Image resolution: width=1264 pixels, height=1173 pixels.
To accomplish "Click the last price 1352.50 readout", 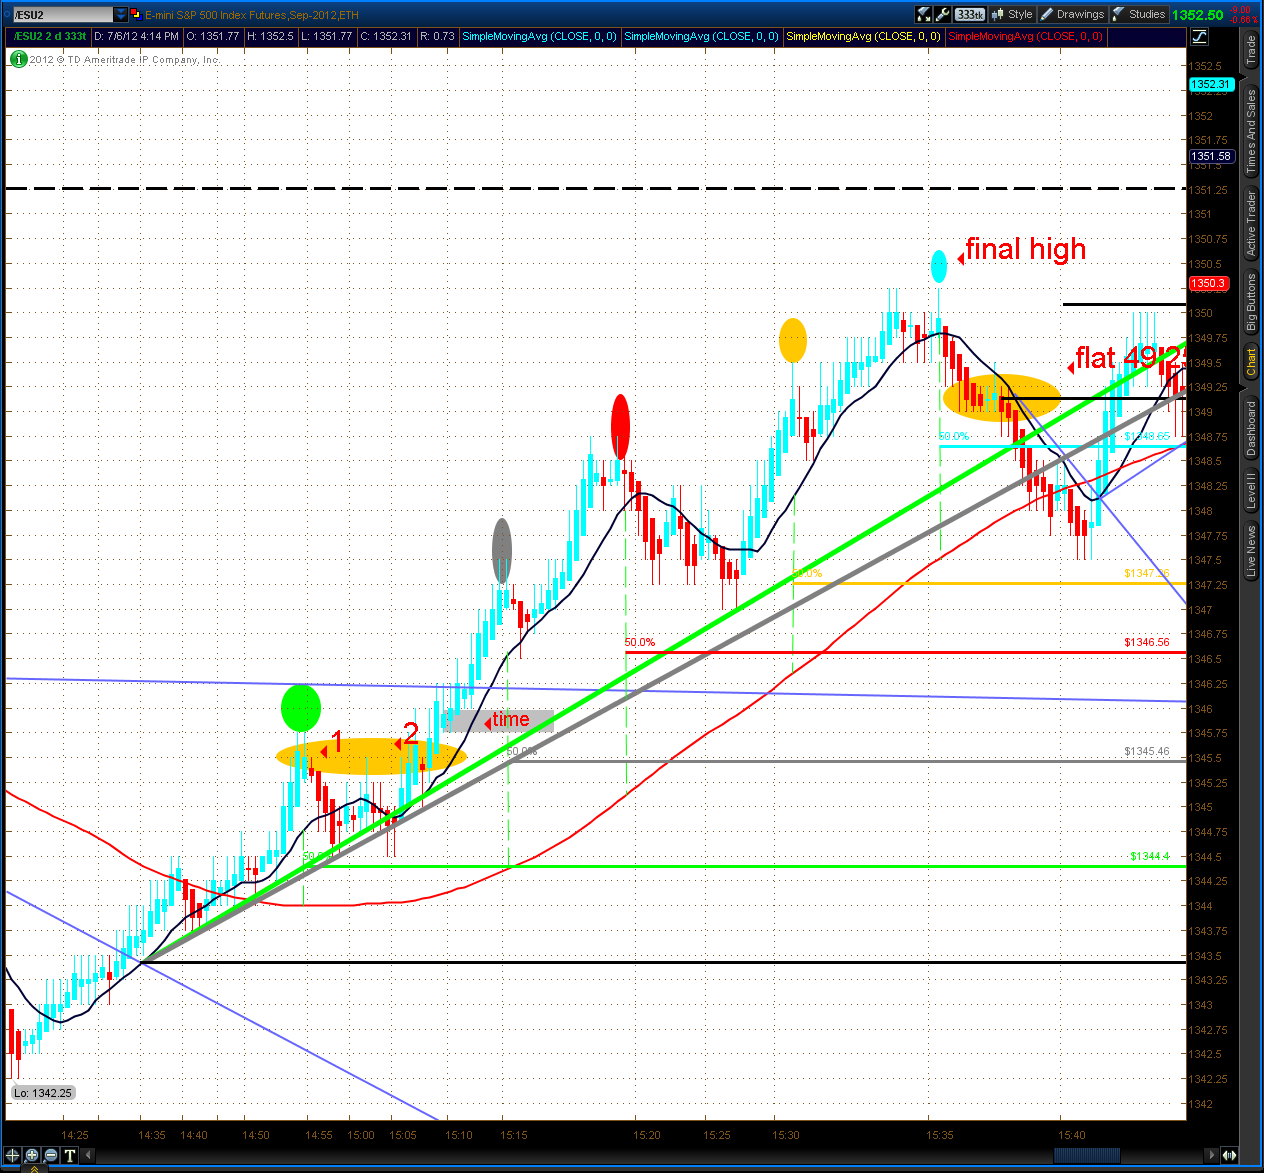I will (1197, 15).
